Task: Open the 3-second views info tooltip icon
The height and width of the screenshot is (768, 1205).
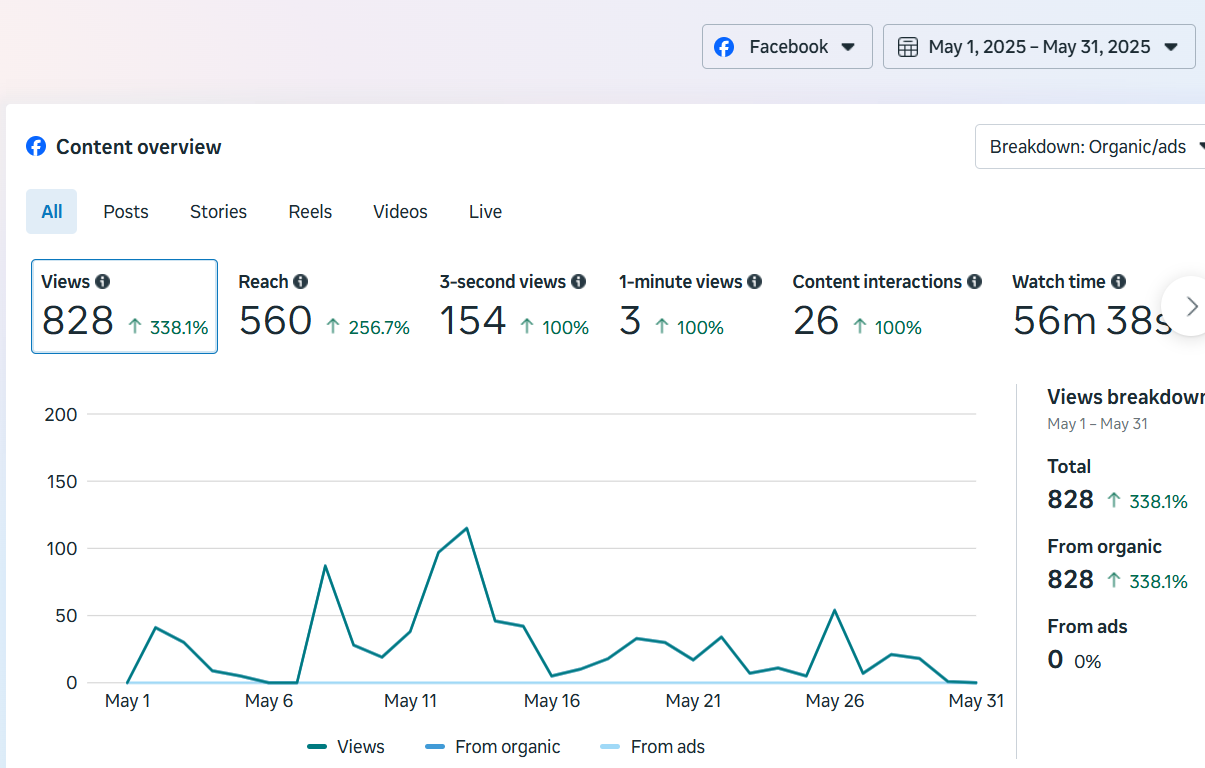Action: pos(578,282)
